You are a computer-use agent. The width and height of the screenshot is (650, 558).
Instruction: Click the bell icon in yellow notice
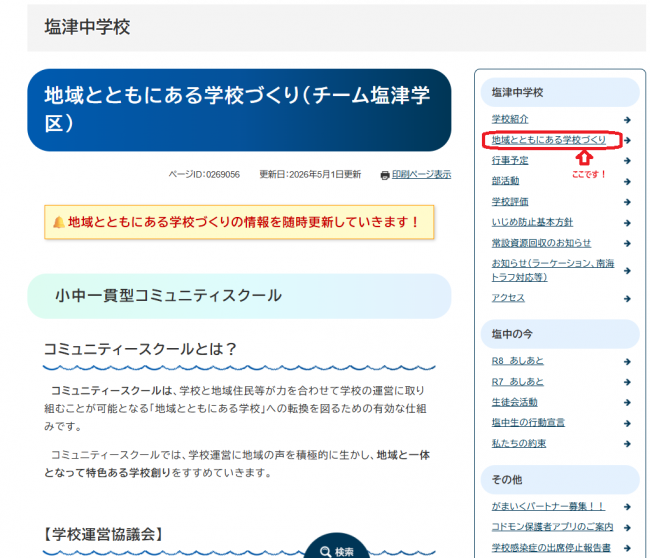(x=59, y=223)
